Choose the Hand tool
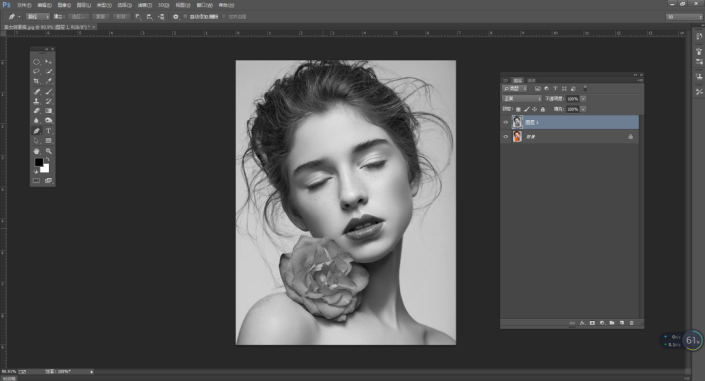This screenshot has height=381, width=705. 36,151
